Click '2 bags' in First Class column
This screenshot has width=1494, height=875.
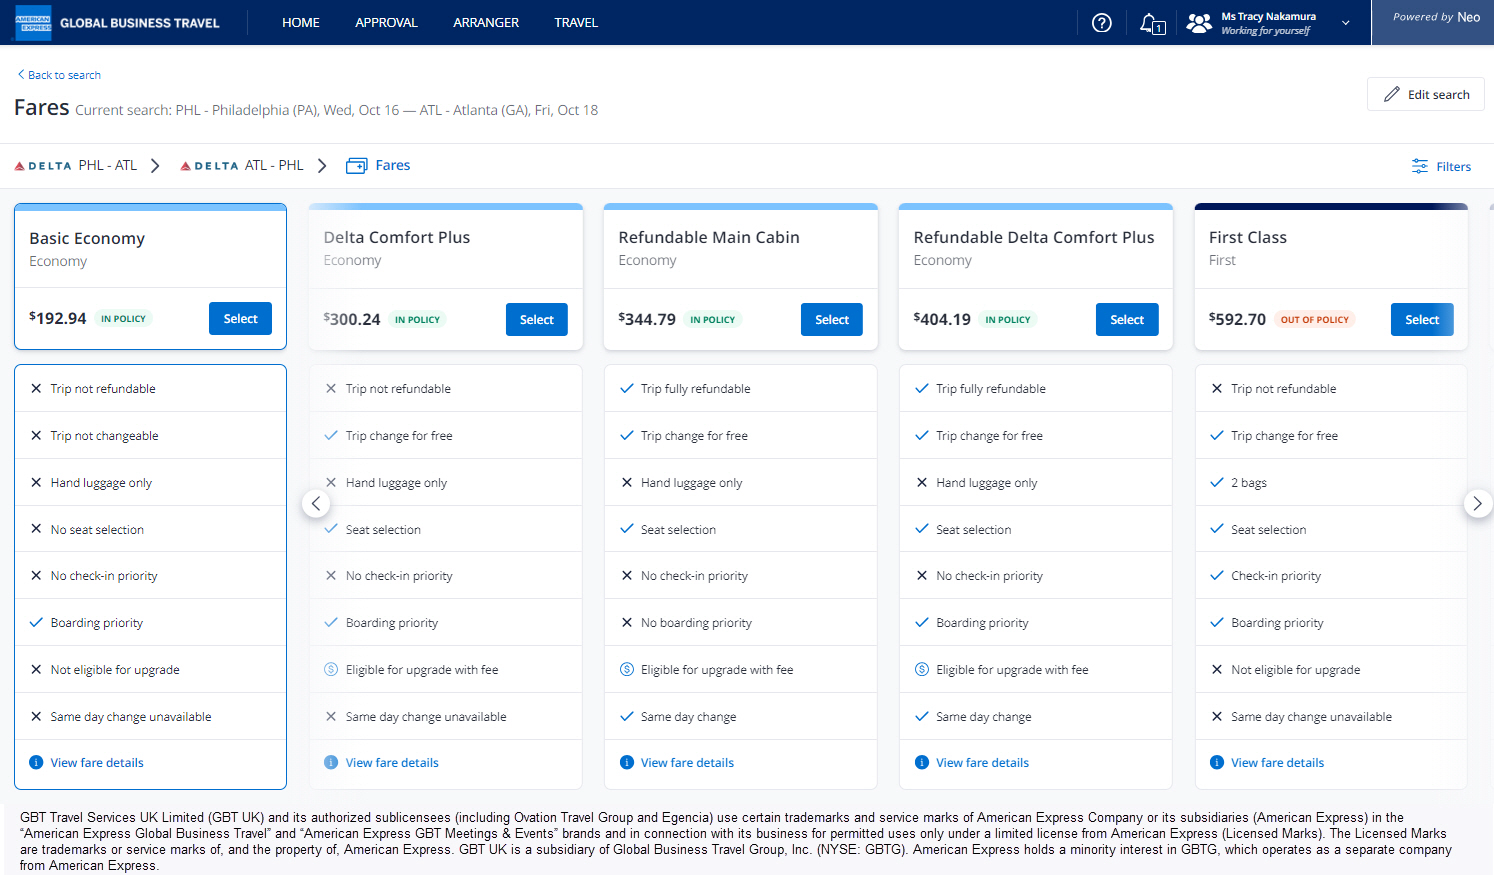(1249, 482)
